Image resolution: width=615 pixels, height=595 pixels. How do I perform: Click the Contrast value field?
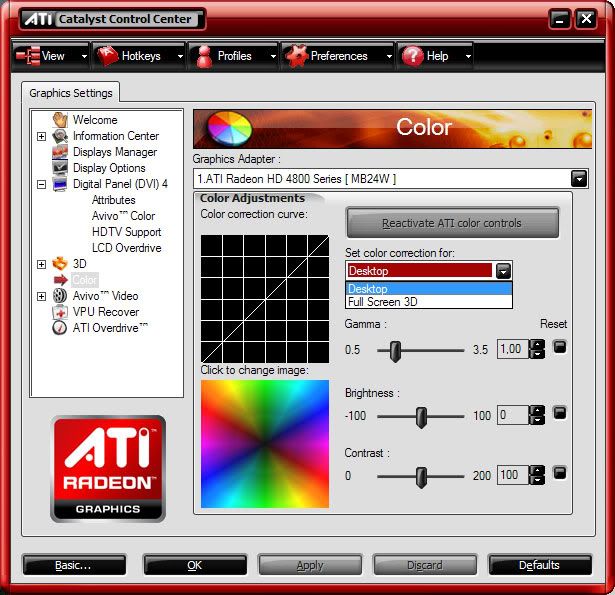(x=513, y=475)
